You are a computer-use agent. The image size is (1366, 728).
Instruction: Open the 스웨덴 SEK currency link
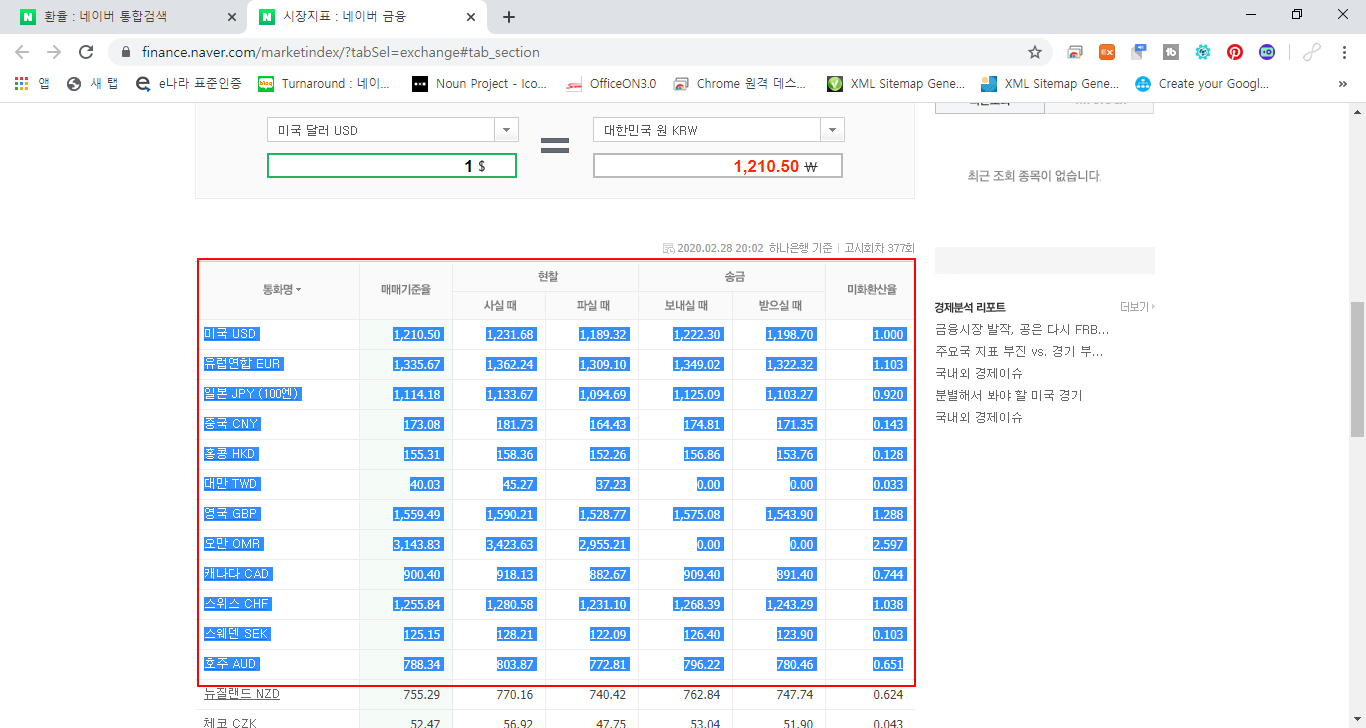(x=237, y=634)
